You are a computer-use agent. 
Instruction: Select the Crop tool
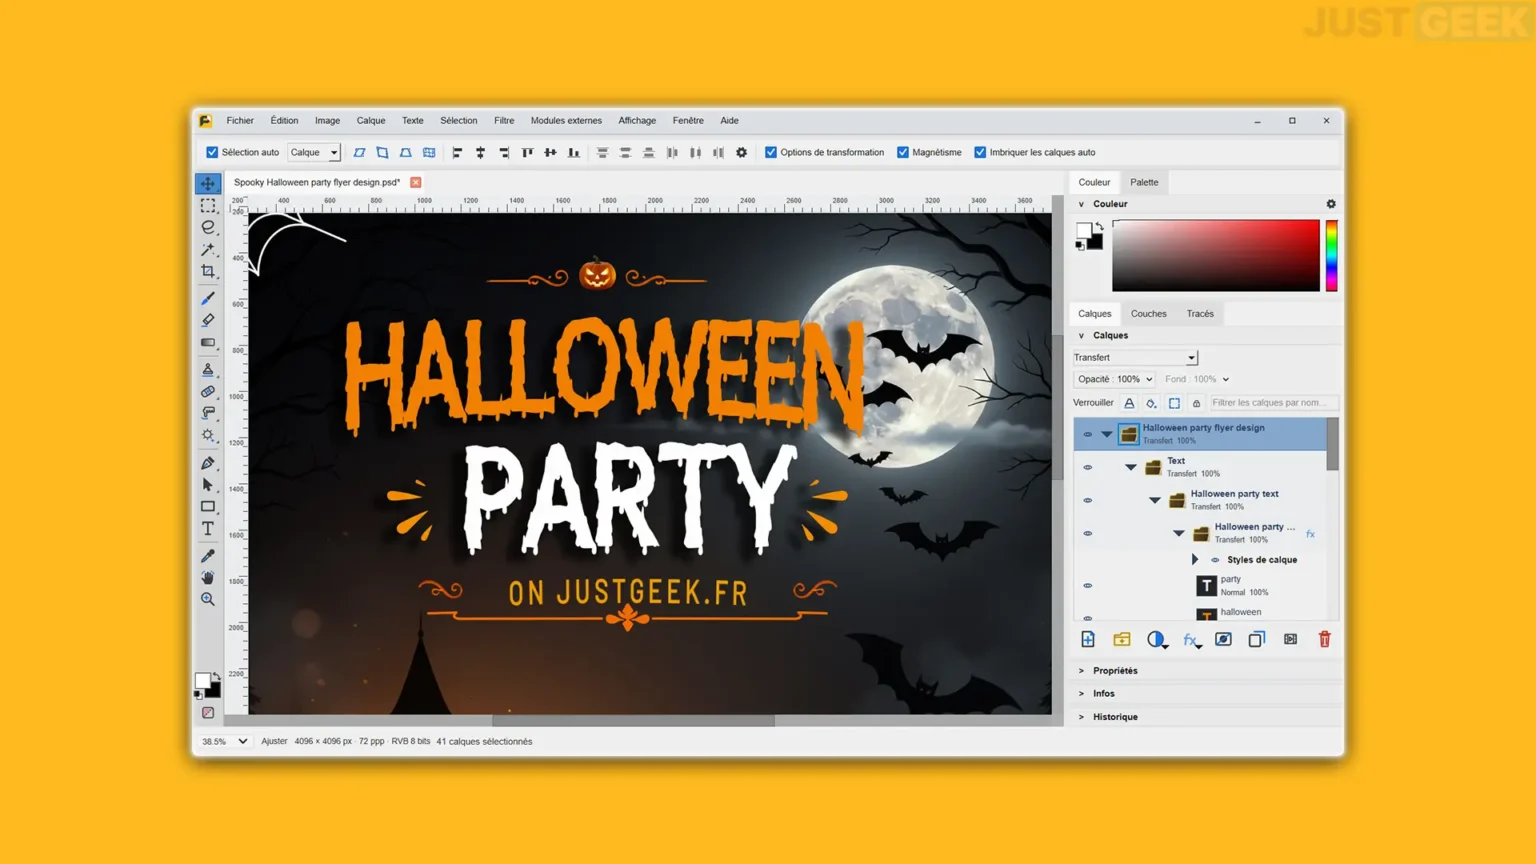click(x=208, y=271)
